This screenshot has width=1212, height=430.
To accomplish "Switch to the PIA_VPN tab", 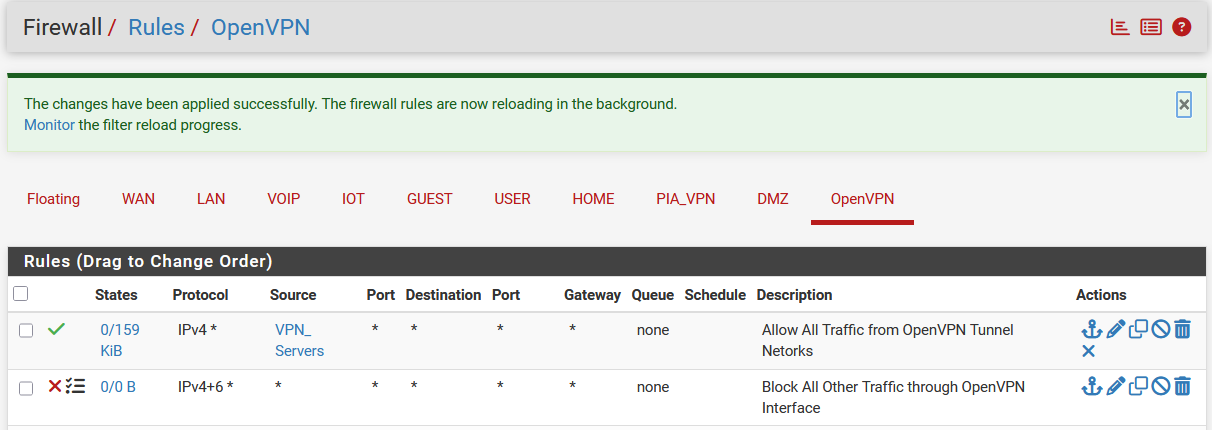I will [x=685, y=199].
